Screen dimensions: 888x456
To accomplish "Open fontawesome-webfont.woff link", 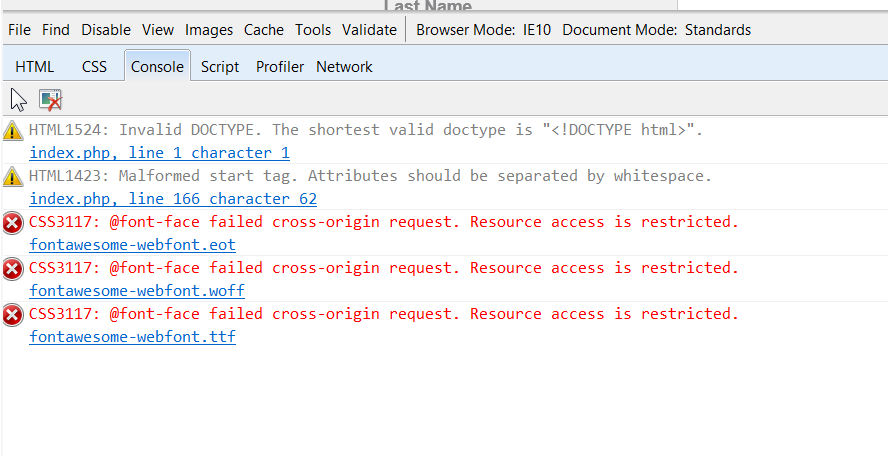I will (x=136, y=291).
